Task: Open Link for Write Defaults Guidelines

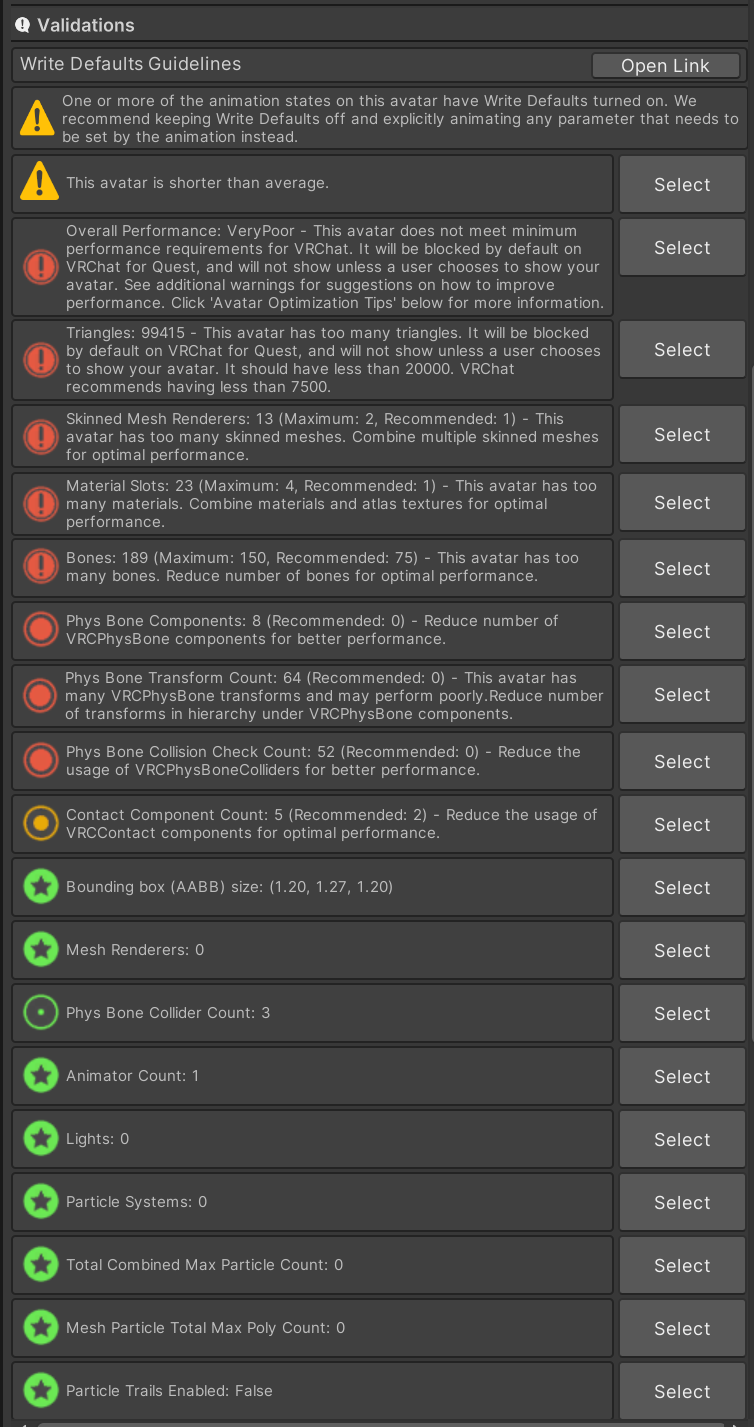Action: coord(665,66)
